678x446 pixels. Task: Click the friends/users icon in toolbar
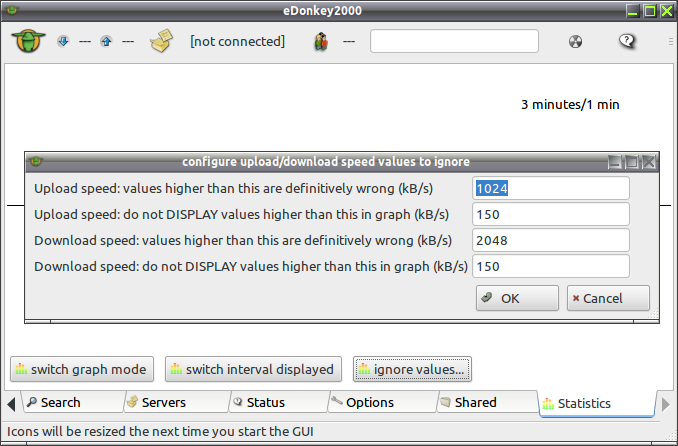click(321, 42)
